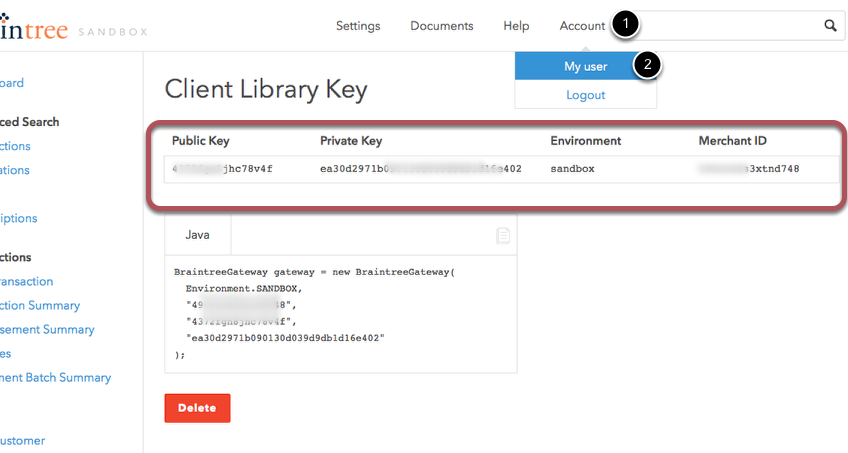This screenshot has width=848, height=453.
Task: Open Disbursement Summary in the sidebar
Action: point(47,330)
